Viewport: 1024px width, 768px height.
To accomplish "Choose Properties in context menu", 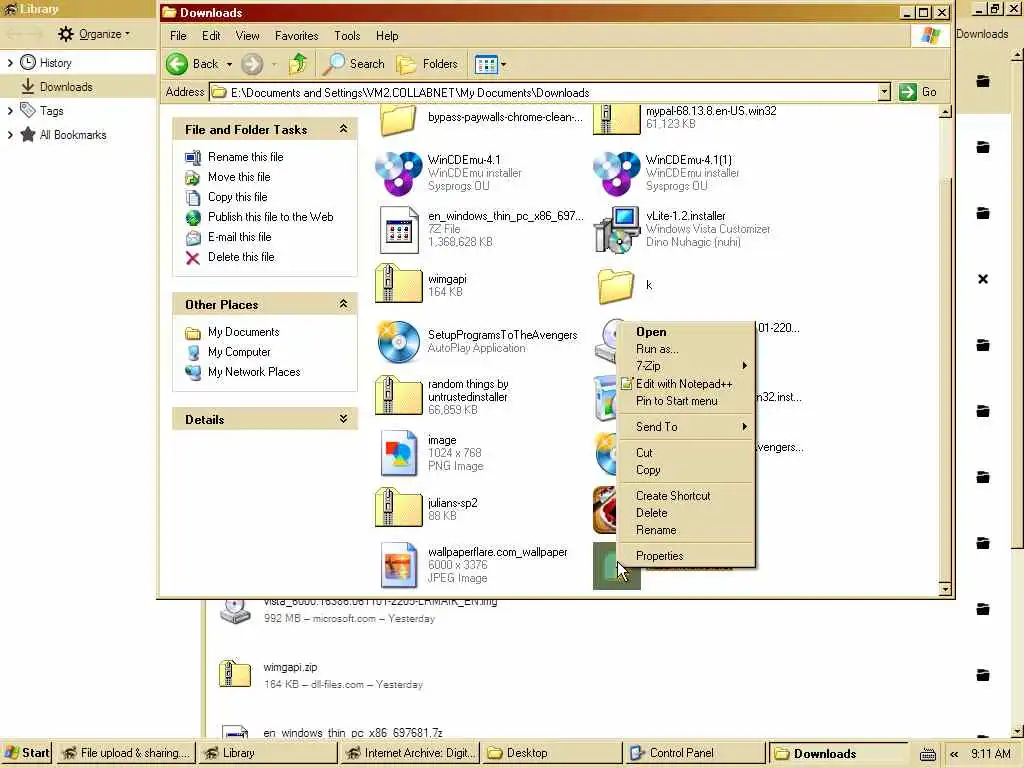I will click(686, 556).
